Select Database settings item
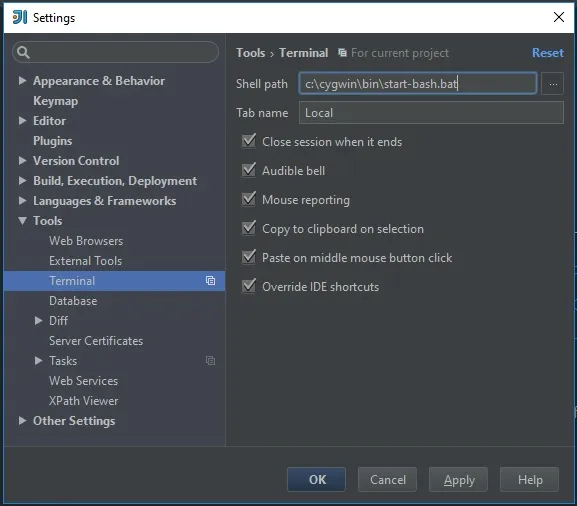577x506 pixels. coord(73,301)
